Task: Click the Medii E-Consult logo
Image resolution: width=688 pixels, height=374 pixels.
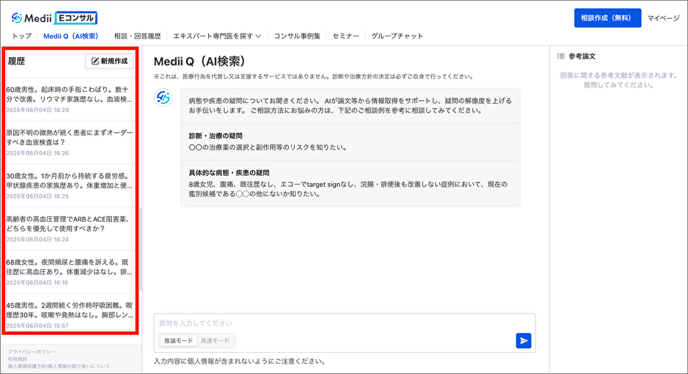Action: pos(54,18)
